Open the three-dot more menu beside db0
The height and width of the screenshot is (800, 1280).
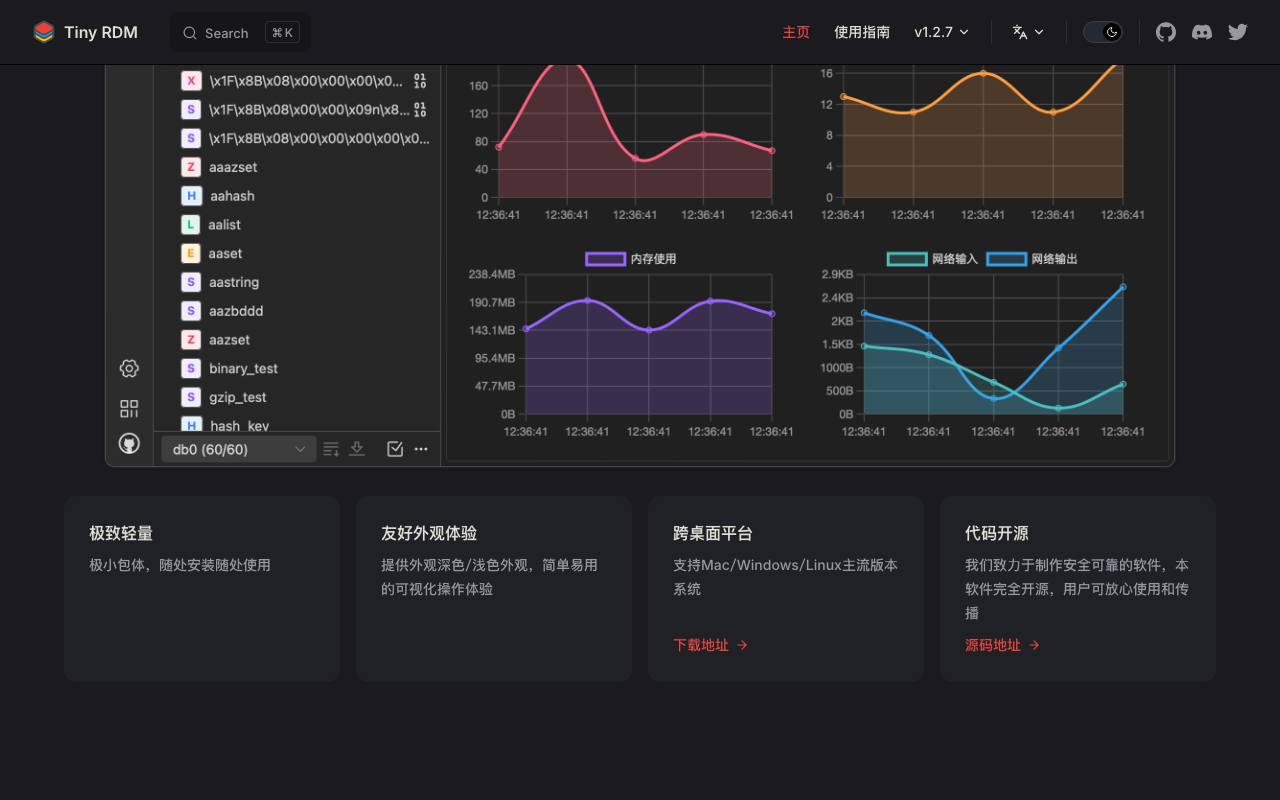(421, 449)
